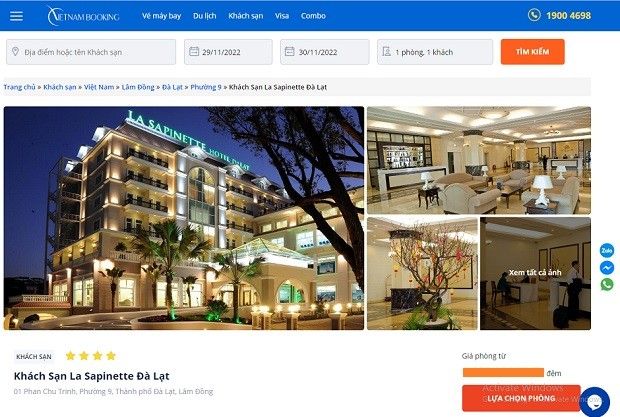The image size is (620, 417).
Task: Click the location pin icon in search
Action: click(15, 52)
